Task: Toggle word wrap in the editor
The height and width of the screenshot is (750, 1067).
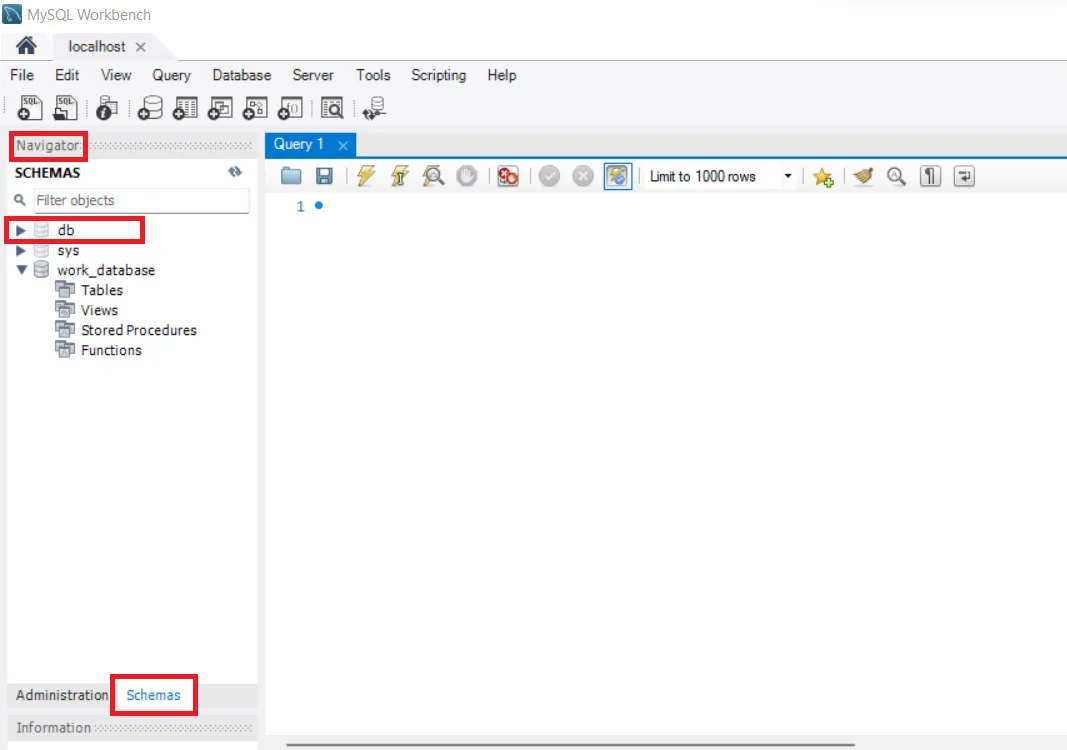Action: [963, 176]
